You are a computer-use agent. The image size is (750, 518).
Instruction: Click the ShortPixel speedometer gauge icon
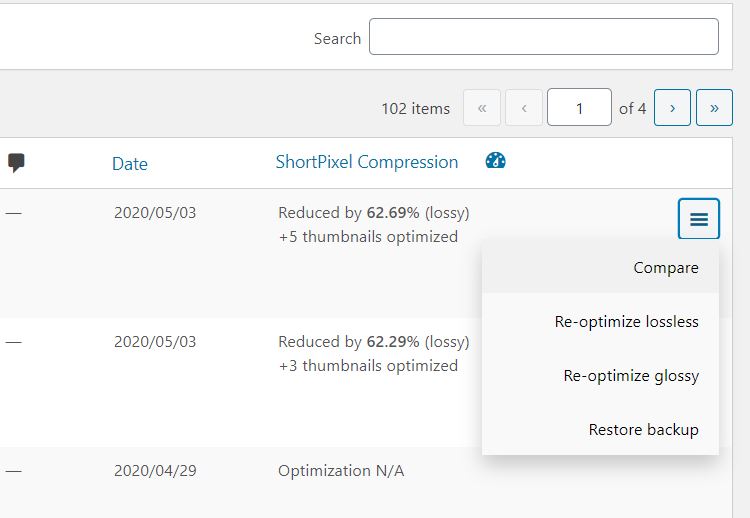click(495, 161)
